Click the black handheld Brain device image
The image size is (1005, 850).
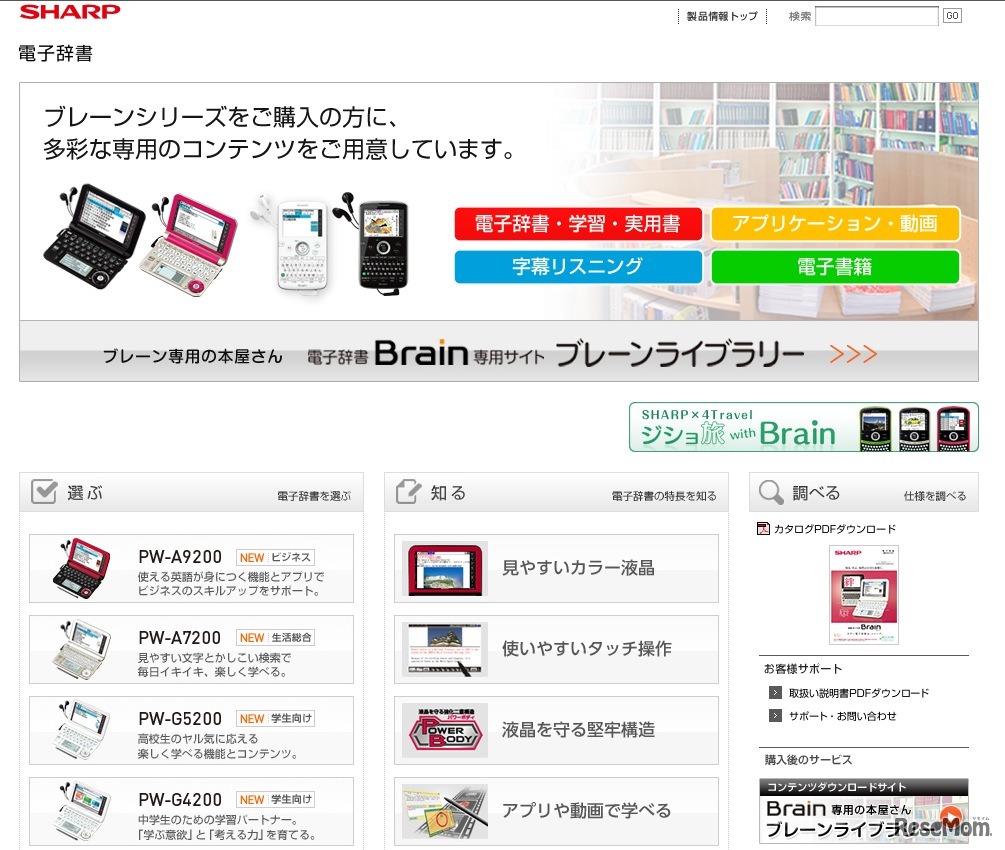pyautogui.click(x=383, y=246)
